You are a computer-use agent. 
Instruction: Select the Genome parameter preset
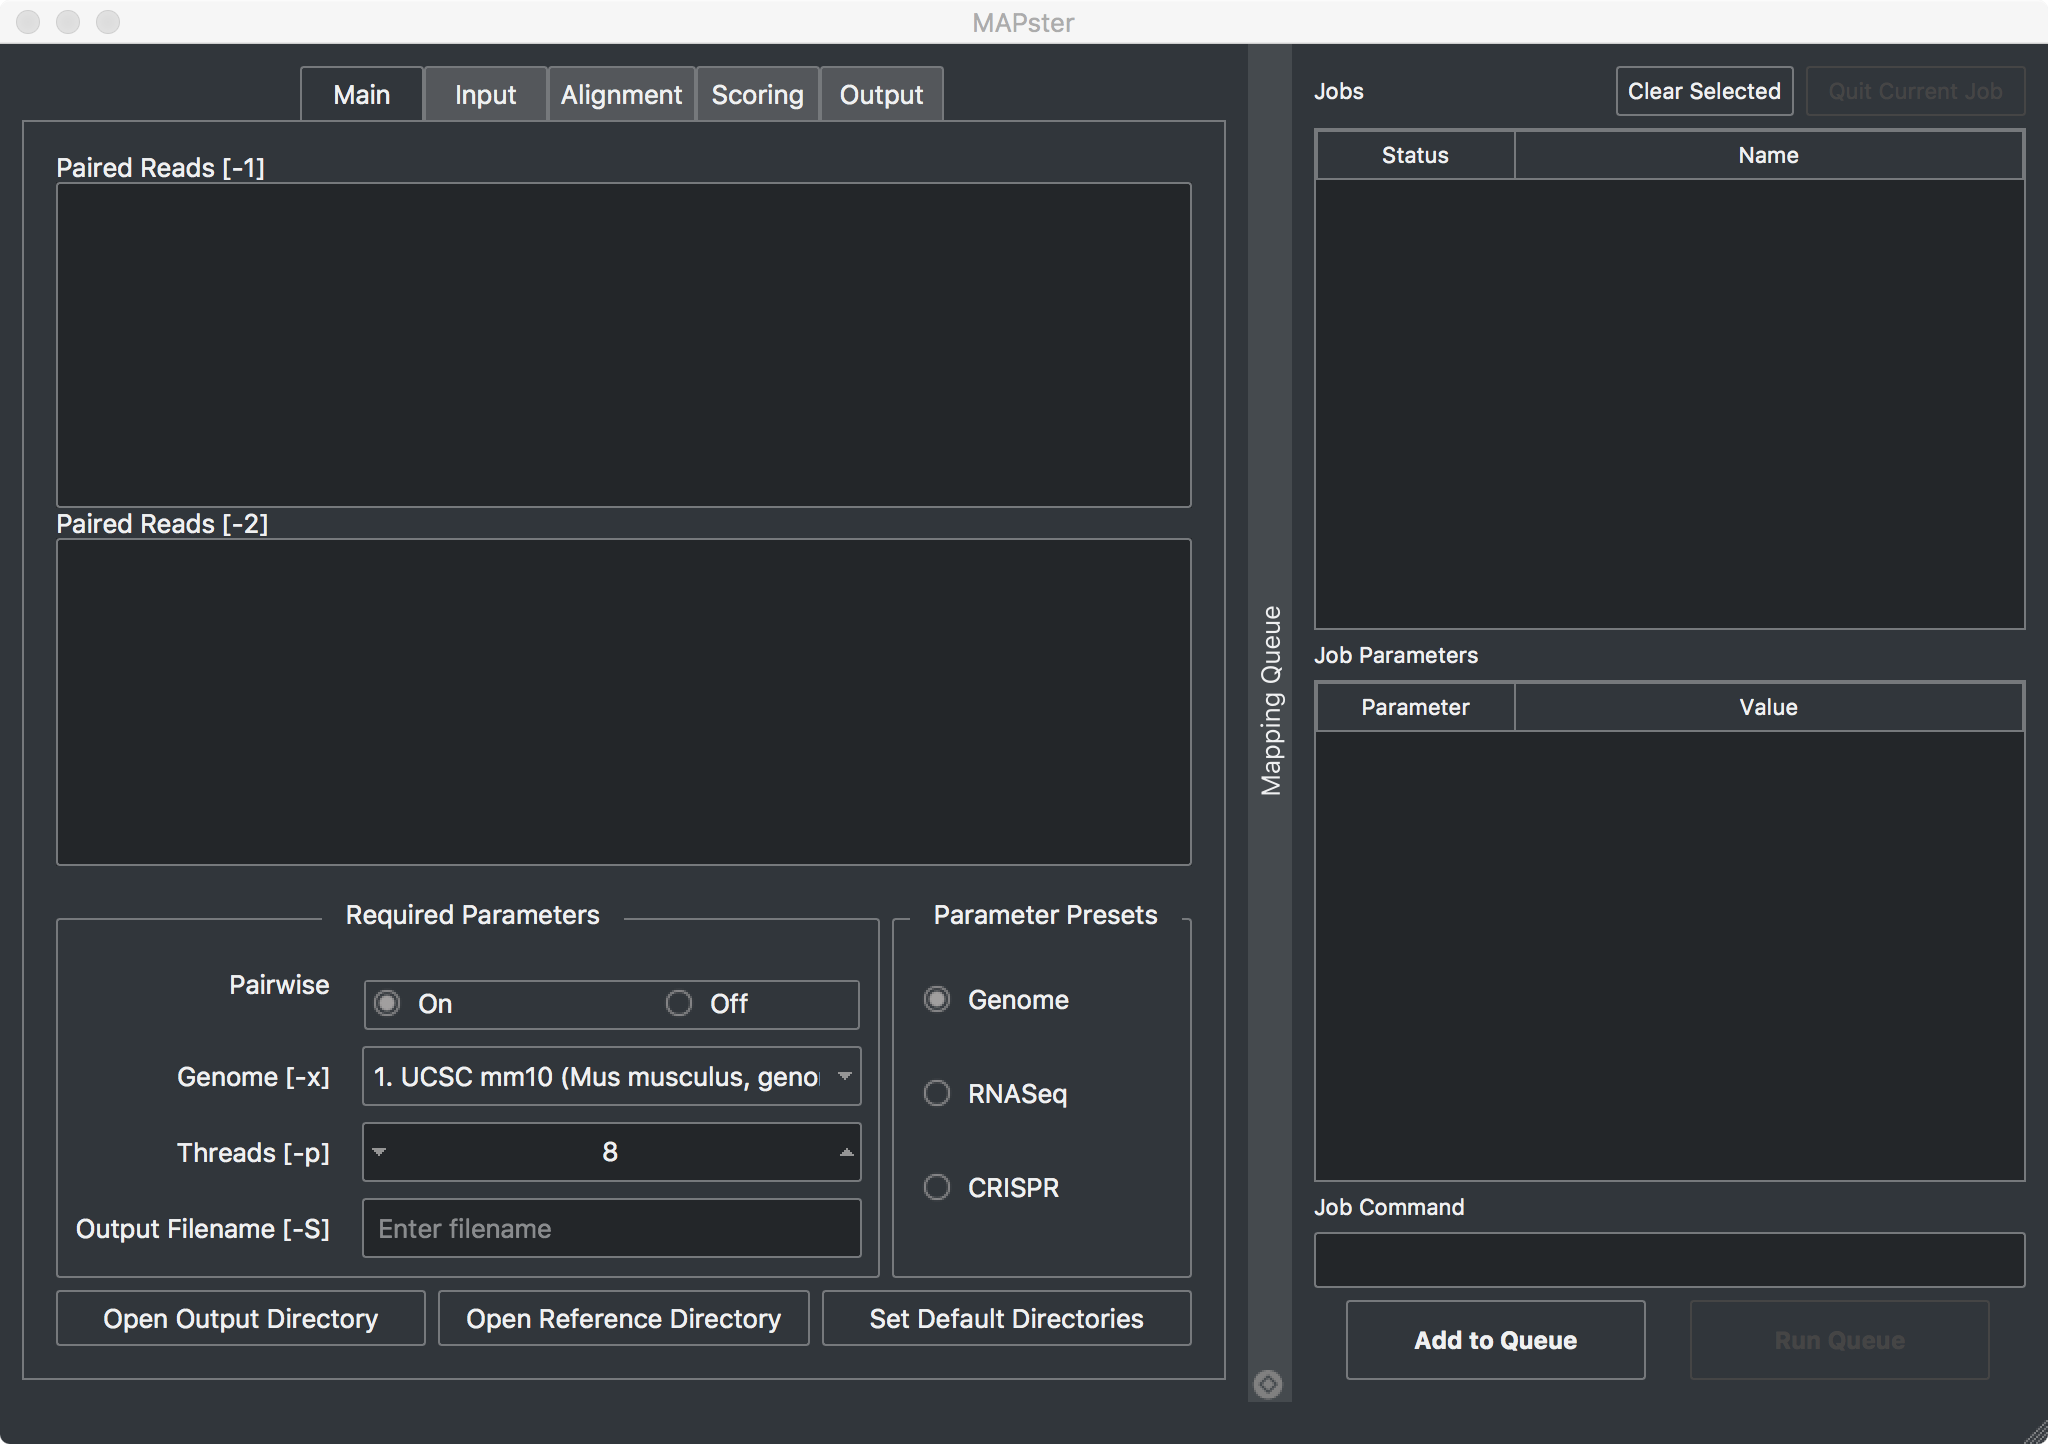(x=937, y=999)
